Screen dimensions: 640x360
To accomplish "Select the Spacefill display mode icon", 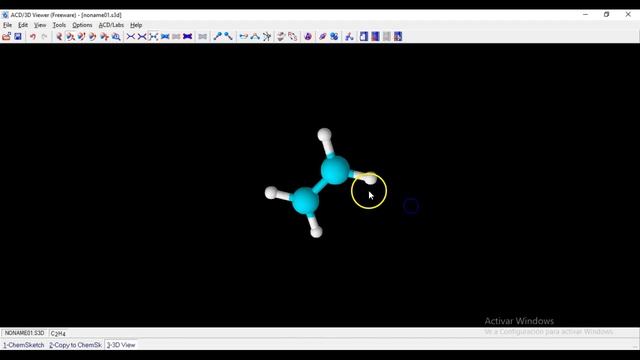I will tap(165, 37).
